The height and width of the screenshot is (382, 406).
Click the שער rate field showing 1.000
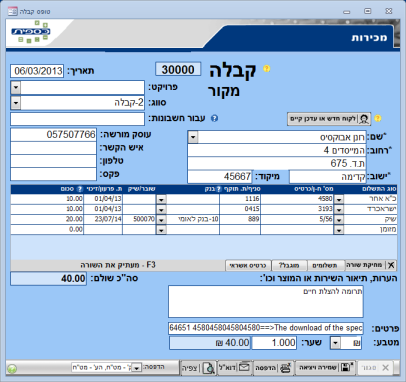(274, 343)
